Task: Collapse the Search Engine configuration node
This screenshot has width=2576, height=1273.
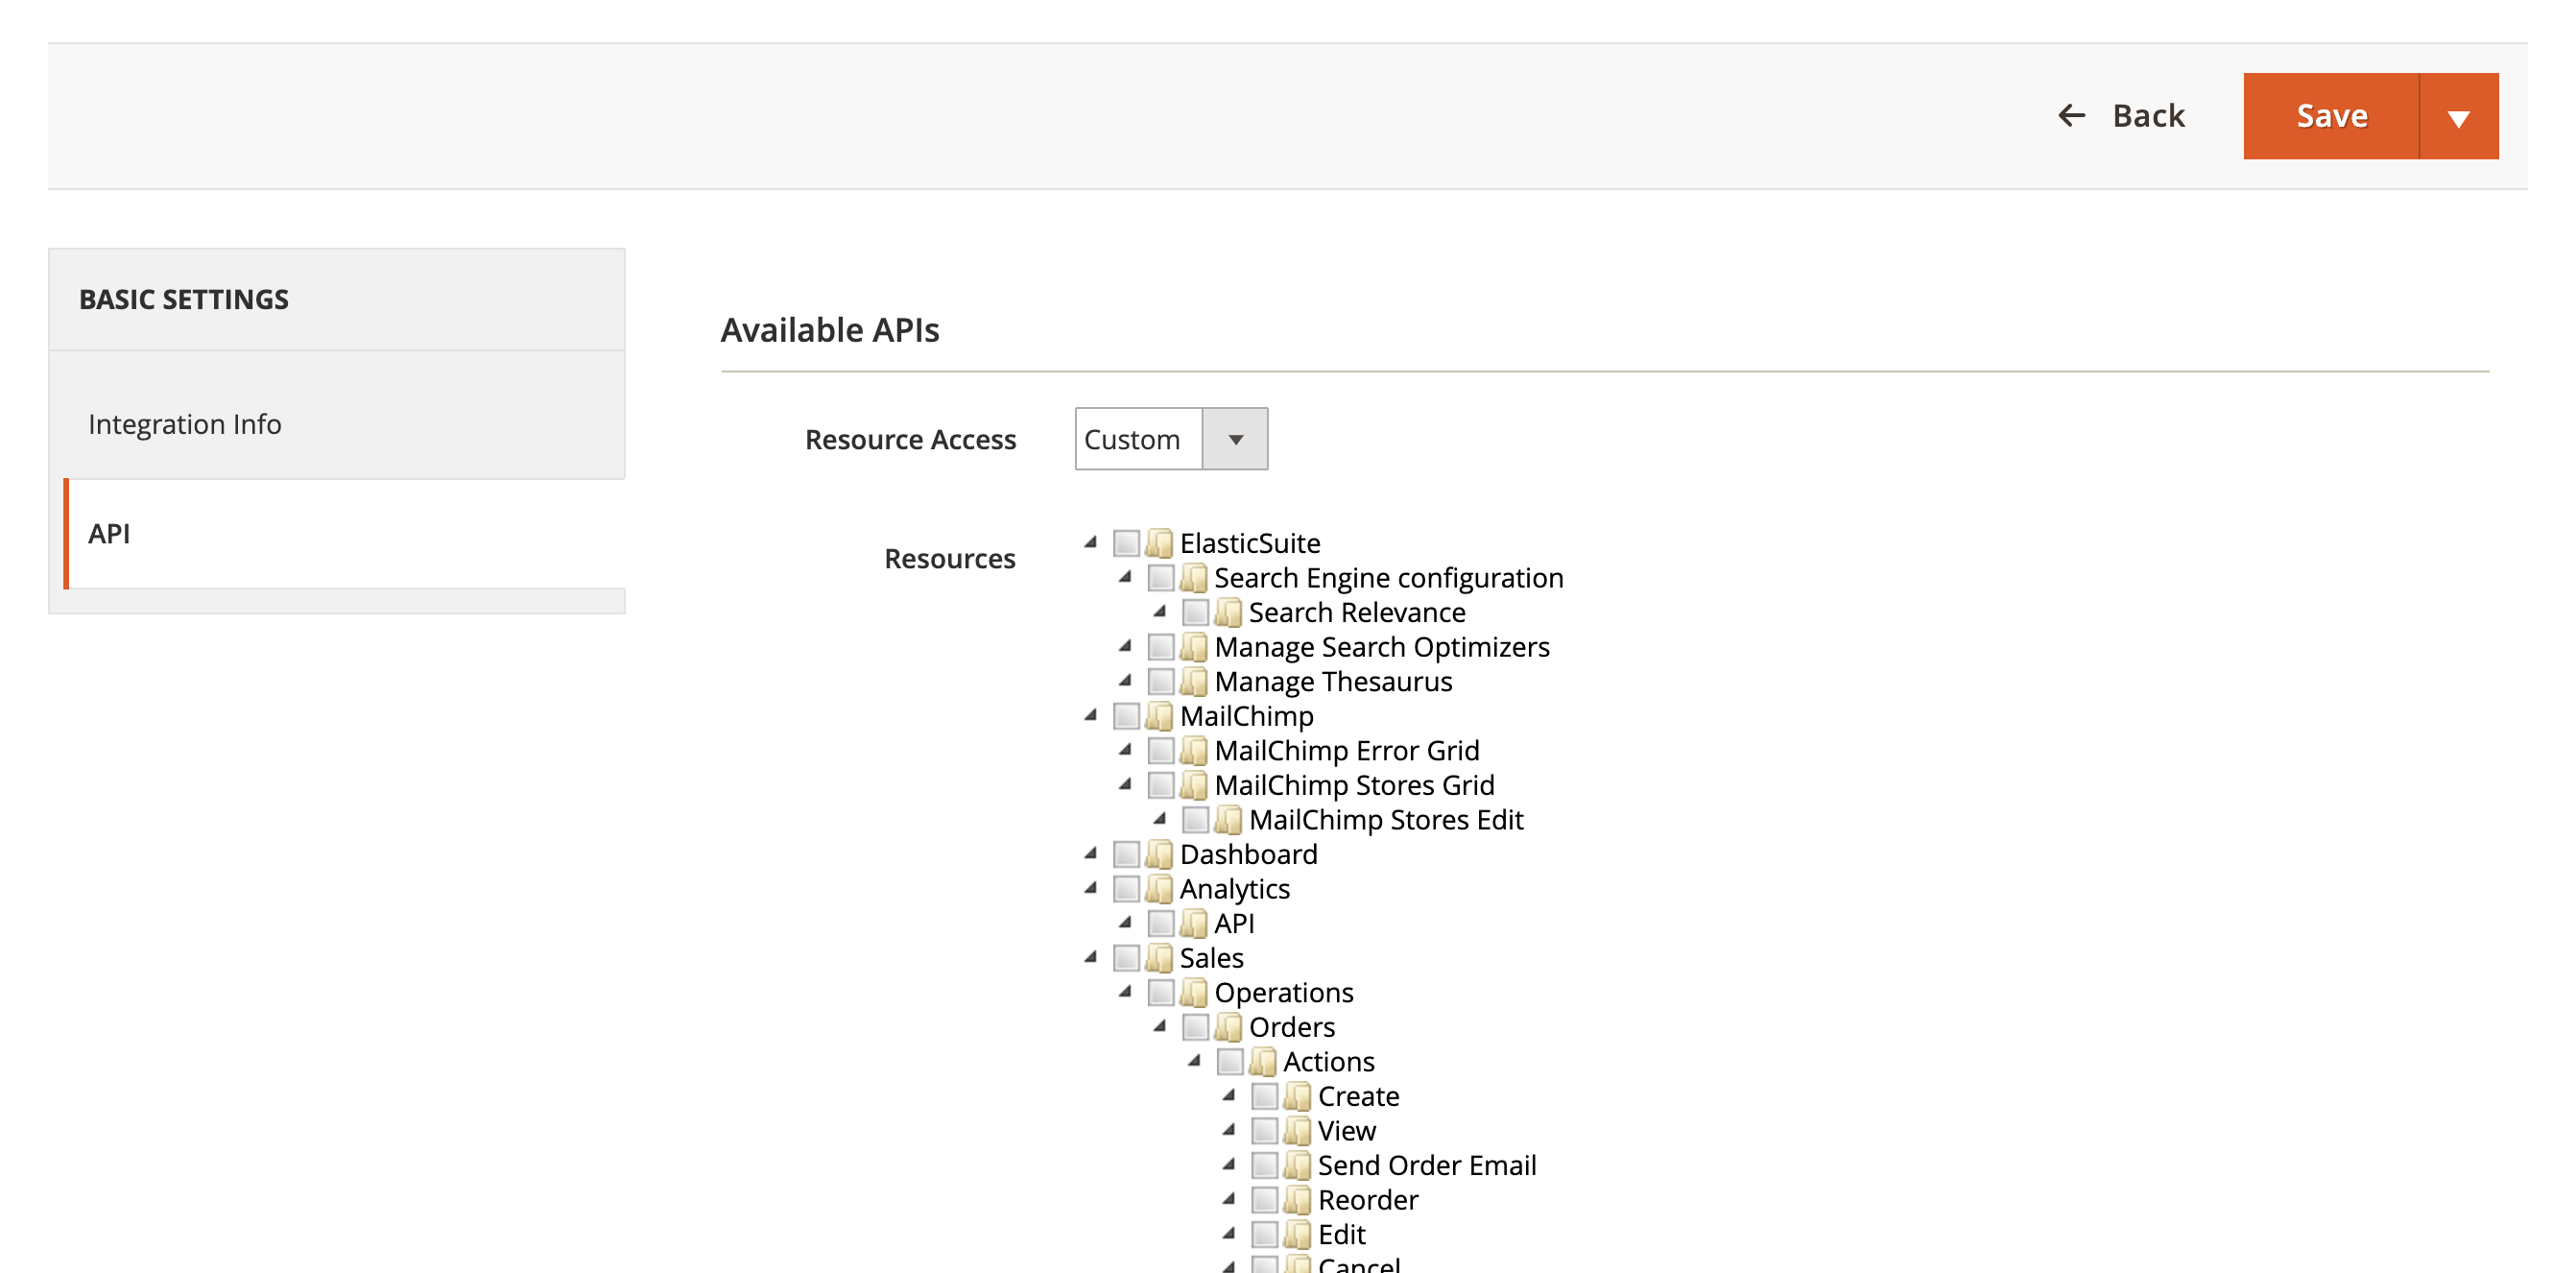Action: pos(1125,577)
